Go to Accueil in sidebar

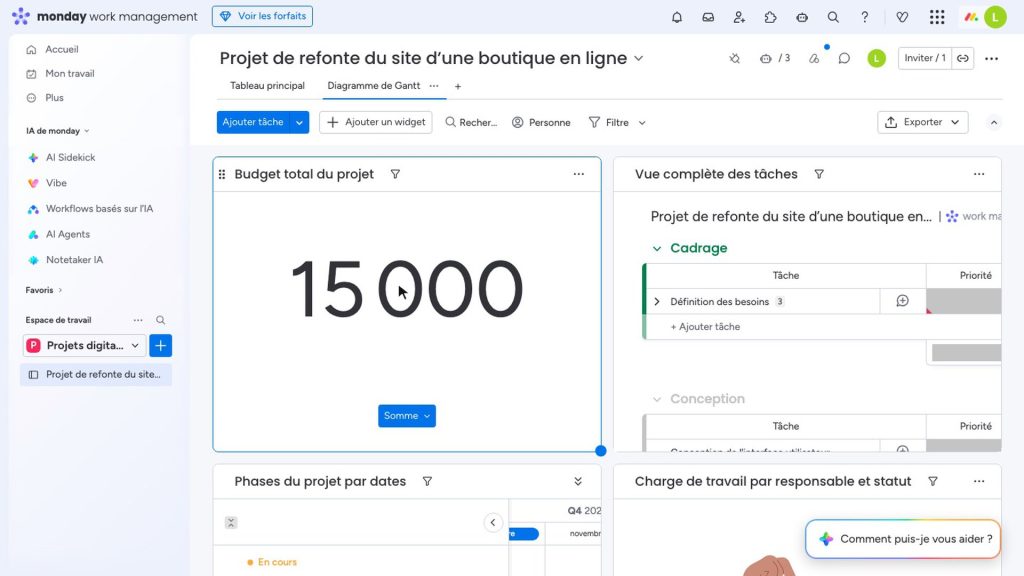click(61, 49)
